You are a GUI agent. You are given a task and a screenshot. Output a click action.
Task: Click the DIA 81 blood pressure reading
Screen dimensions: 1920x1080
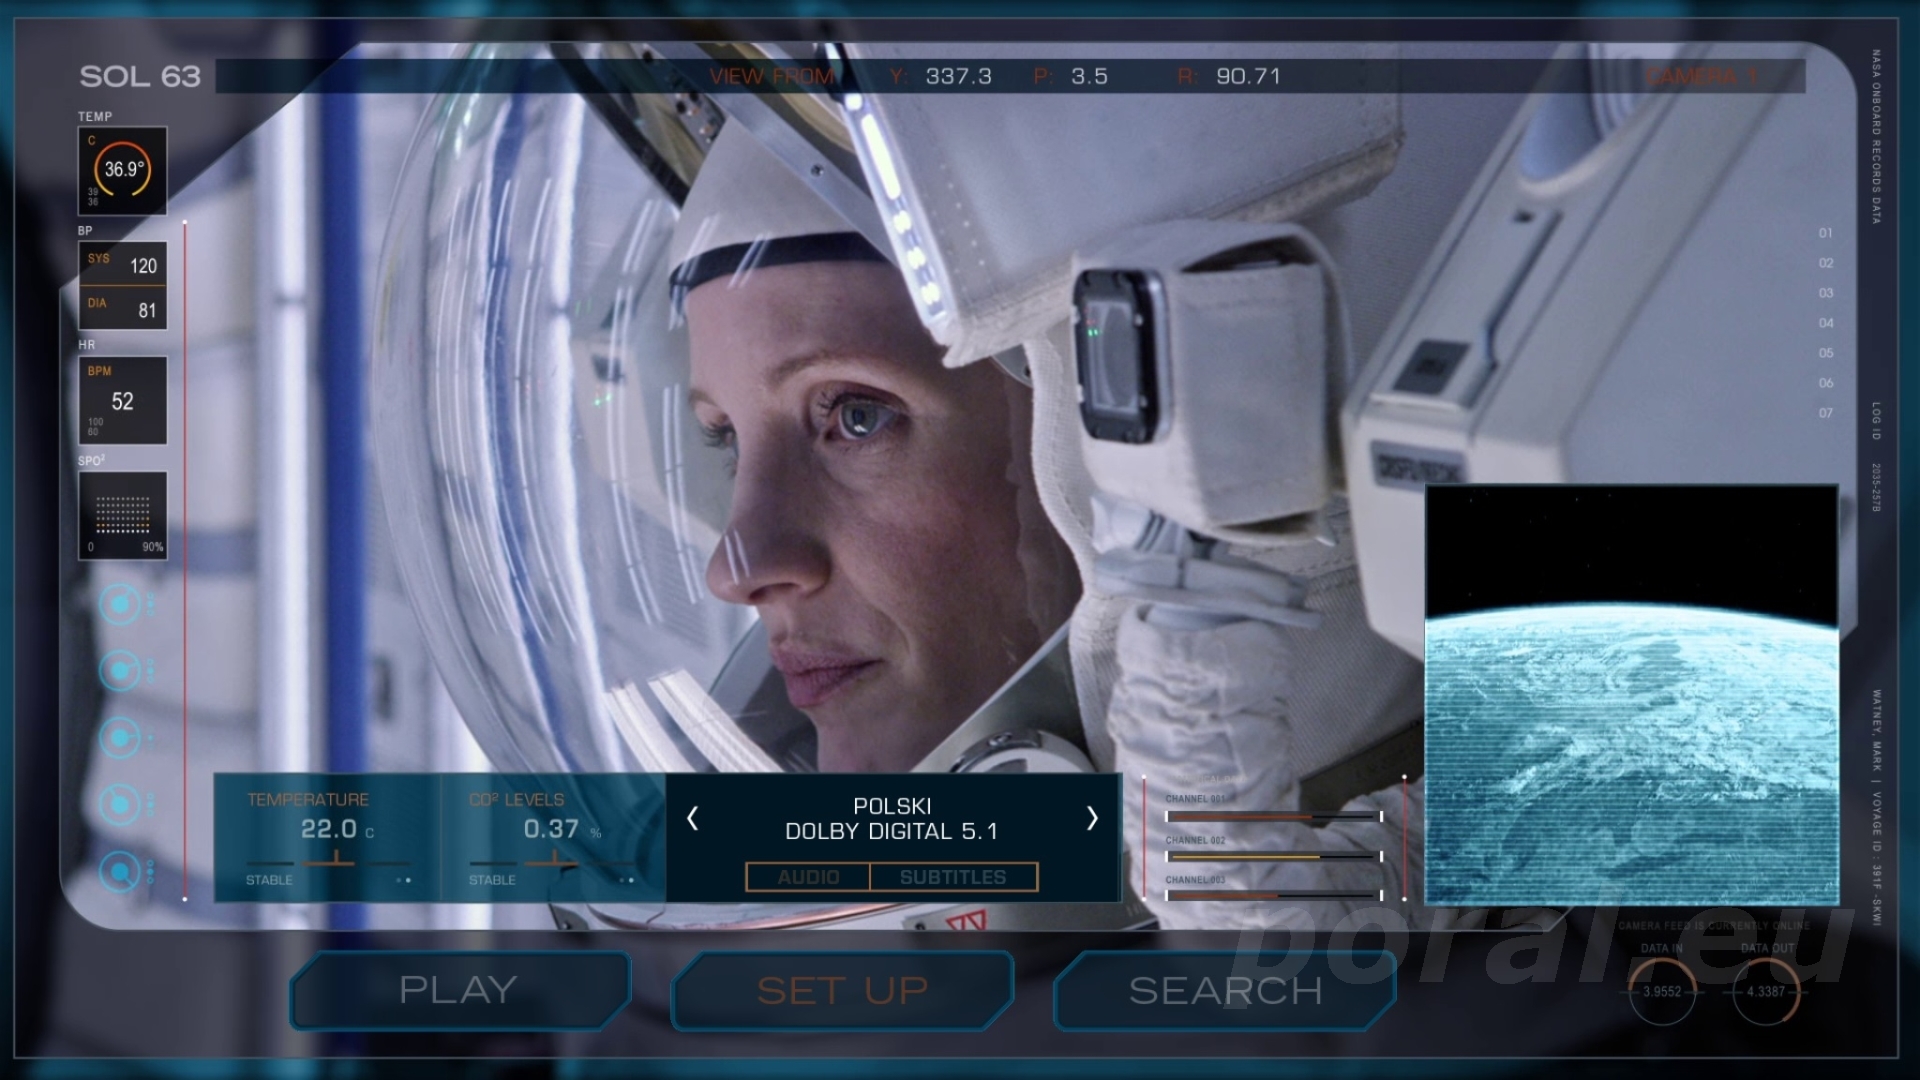tap(123, 308)
